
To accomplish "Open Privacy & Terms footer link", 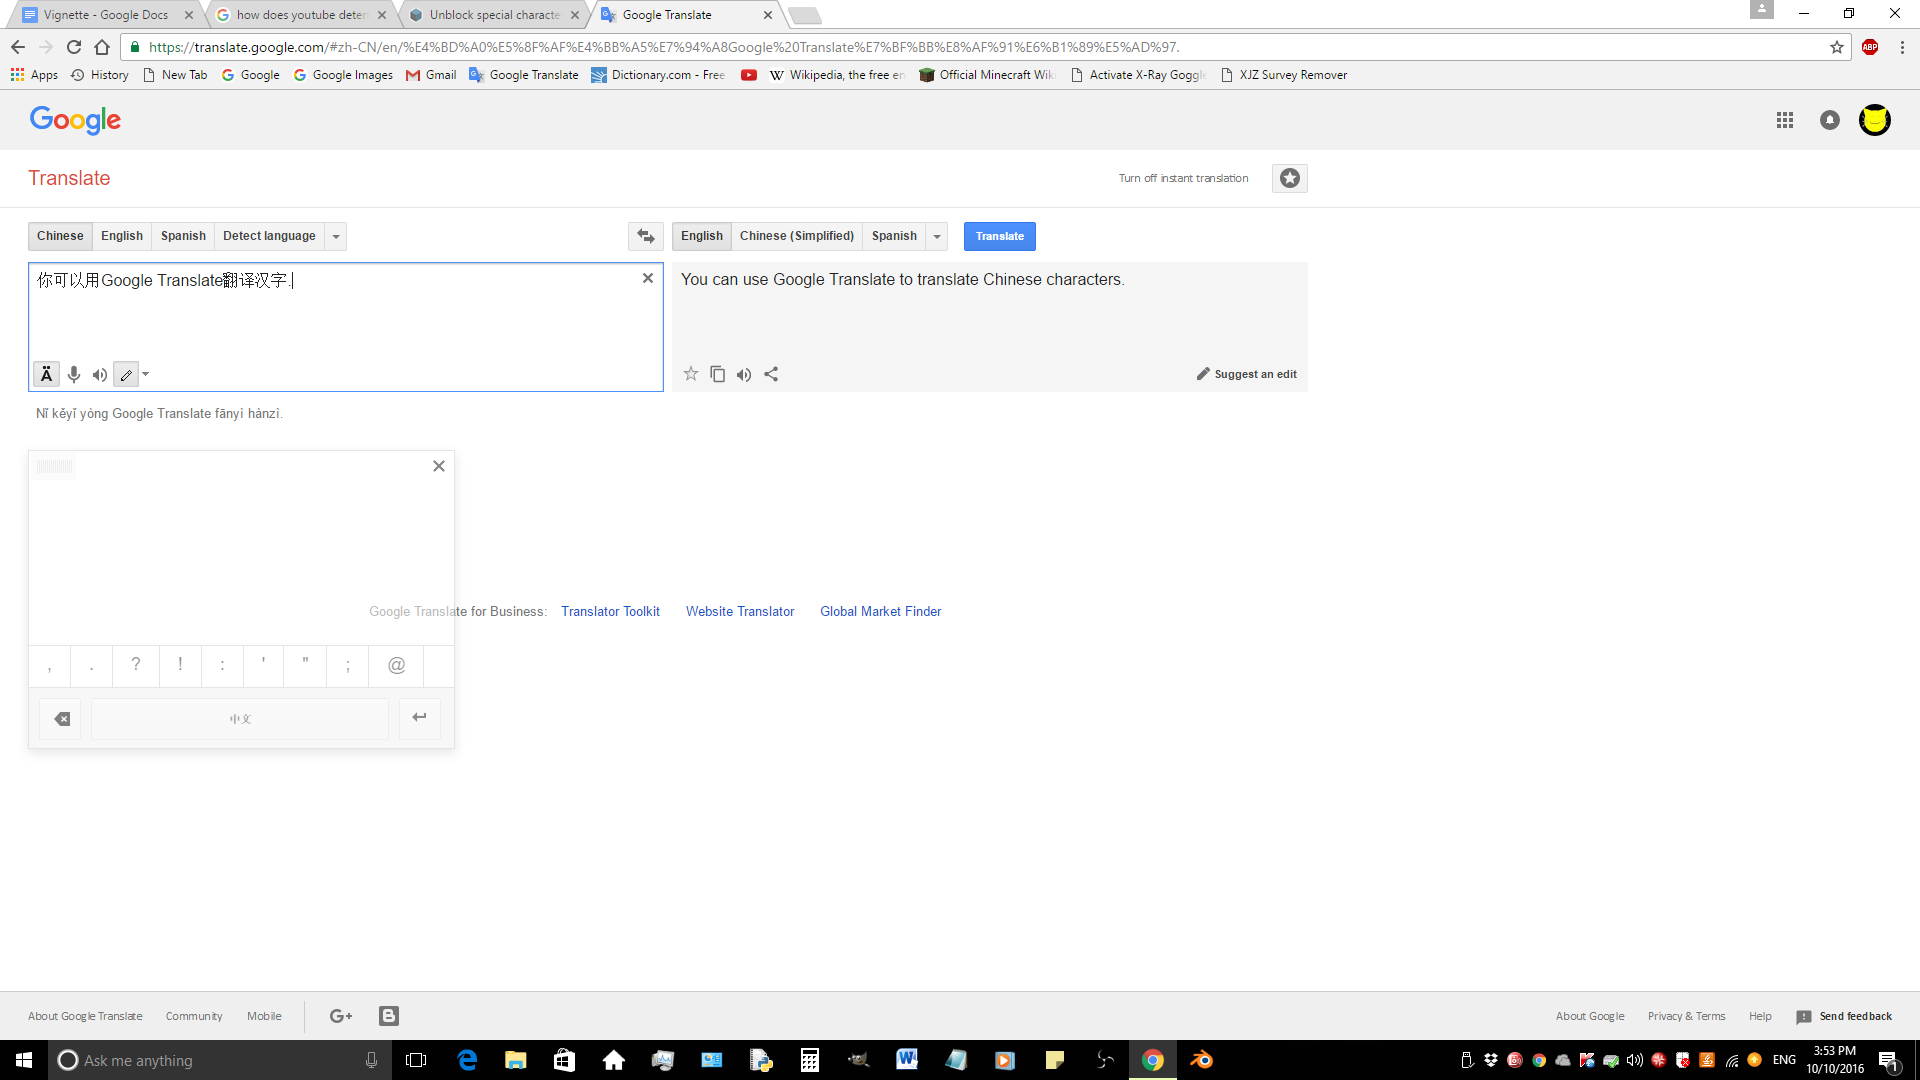I will click(1687, 1016).
